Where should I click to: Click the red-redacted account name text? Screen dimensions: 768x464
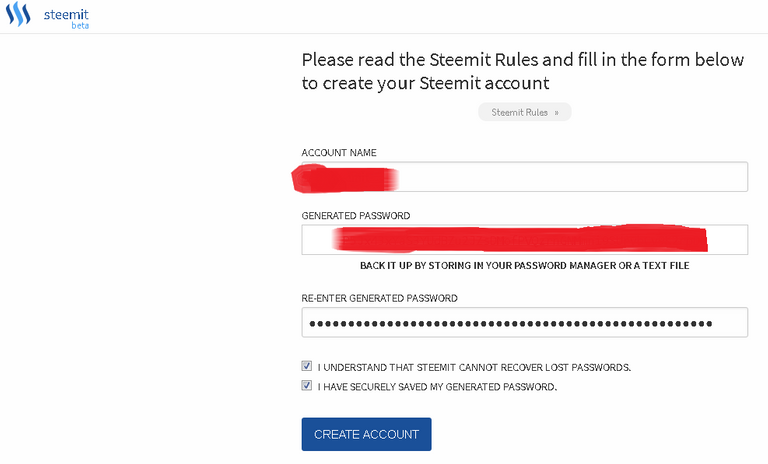[x=345, y=179]
